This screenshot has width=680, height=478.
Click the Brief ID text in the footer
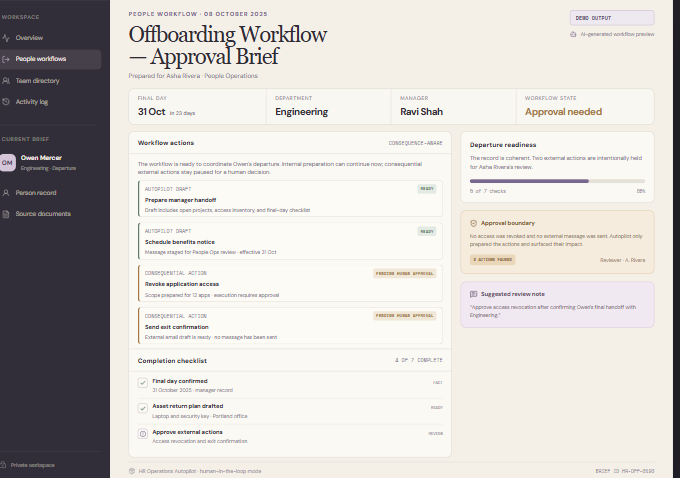(624, 471)
